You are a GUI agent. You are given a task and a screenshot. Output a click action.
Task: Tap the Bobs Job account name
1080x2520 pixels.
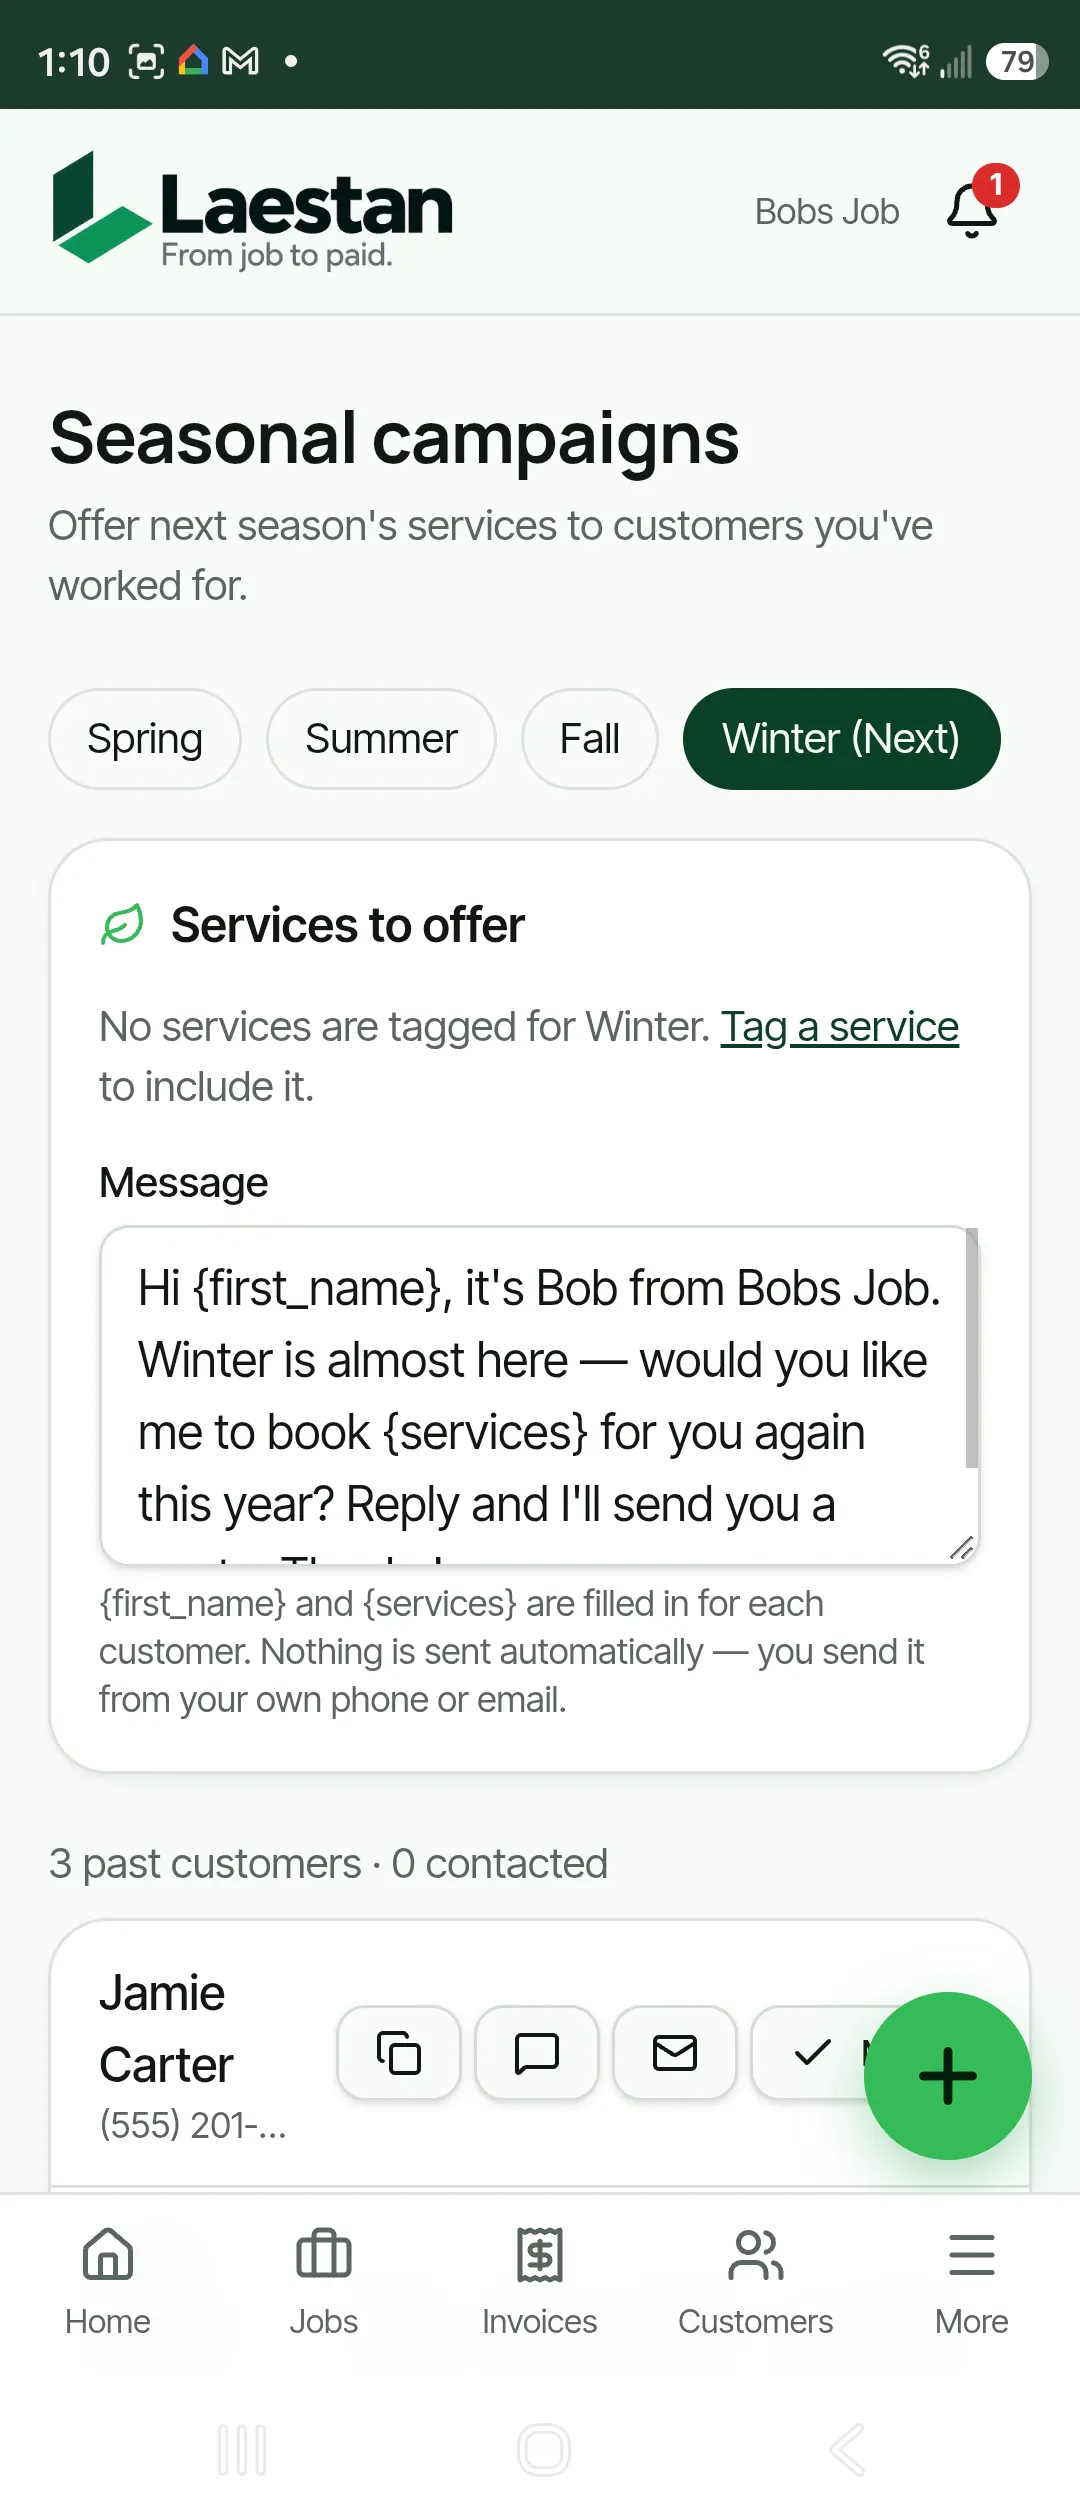[x=827, y=212]
